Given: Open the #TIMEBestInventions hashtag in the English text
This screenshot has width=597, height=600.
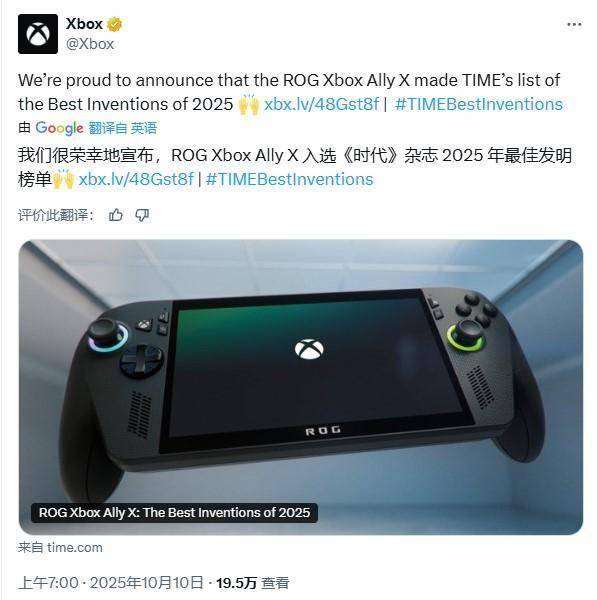Looking at the screenshot, I should point(479,104).
